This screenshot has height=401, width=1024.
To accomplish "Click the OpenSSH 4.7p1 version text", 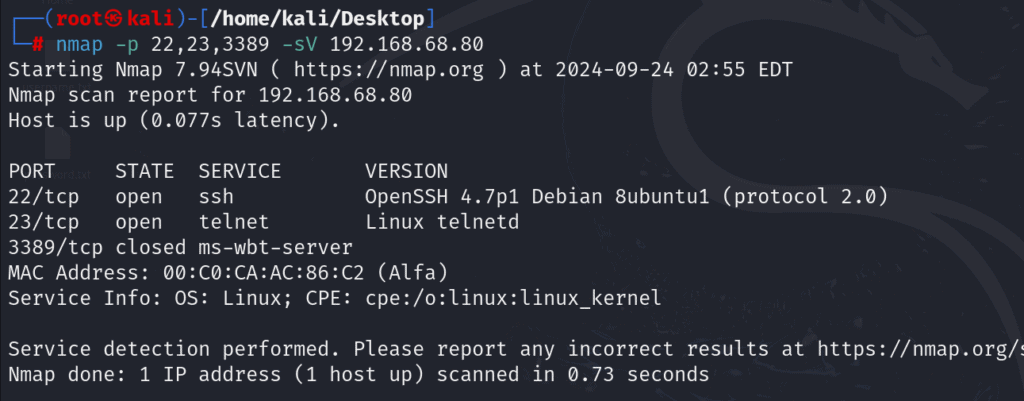I will point(442,197).
